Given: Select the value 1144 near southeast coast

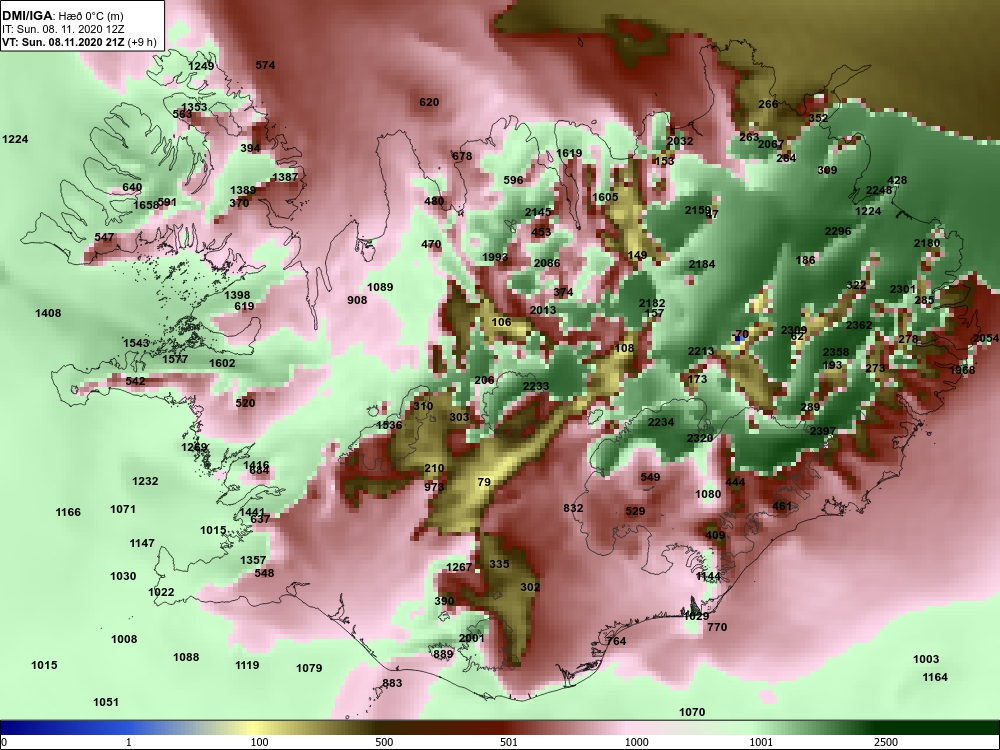Looking at the screenshot, I should (708, 577).
